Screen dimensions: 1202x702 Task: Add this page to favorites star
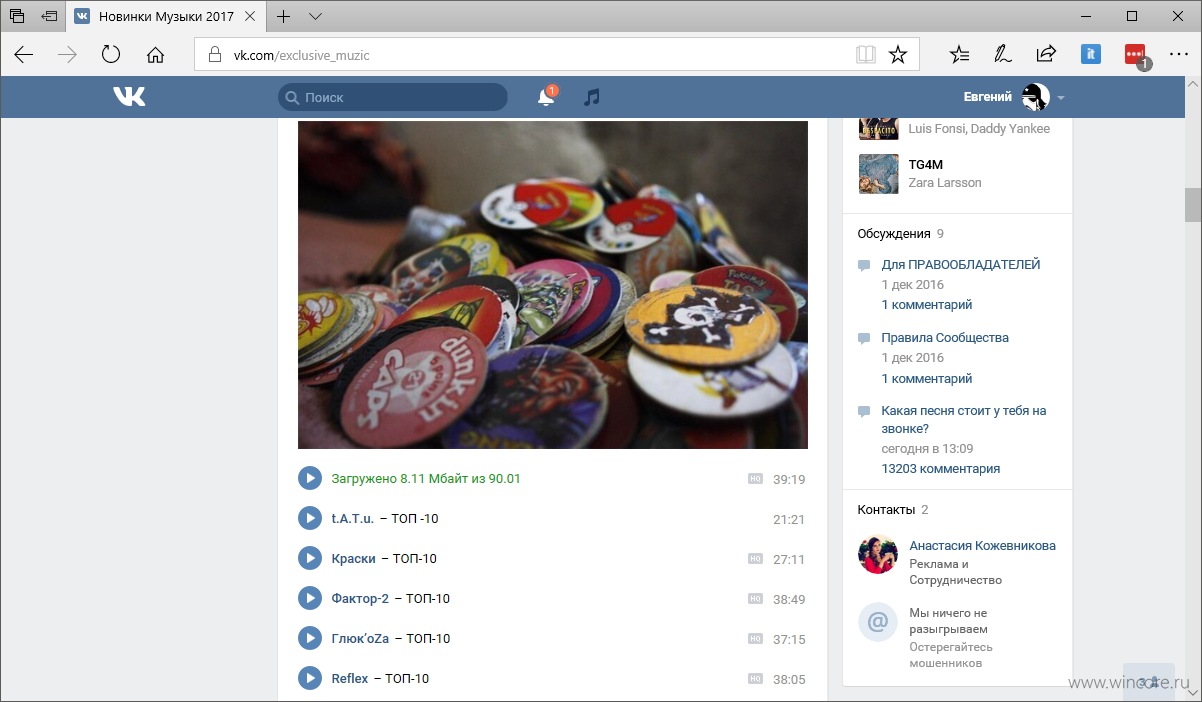tap(898, 55)
